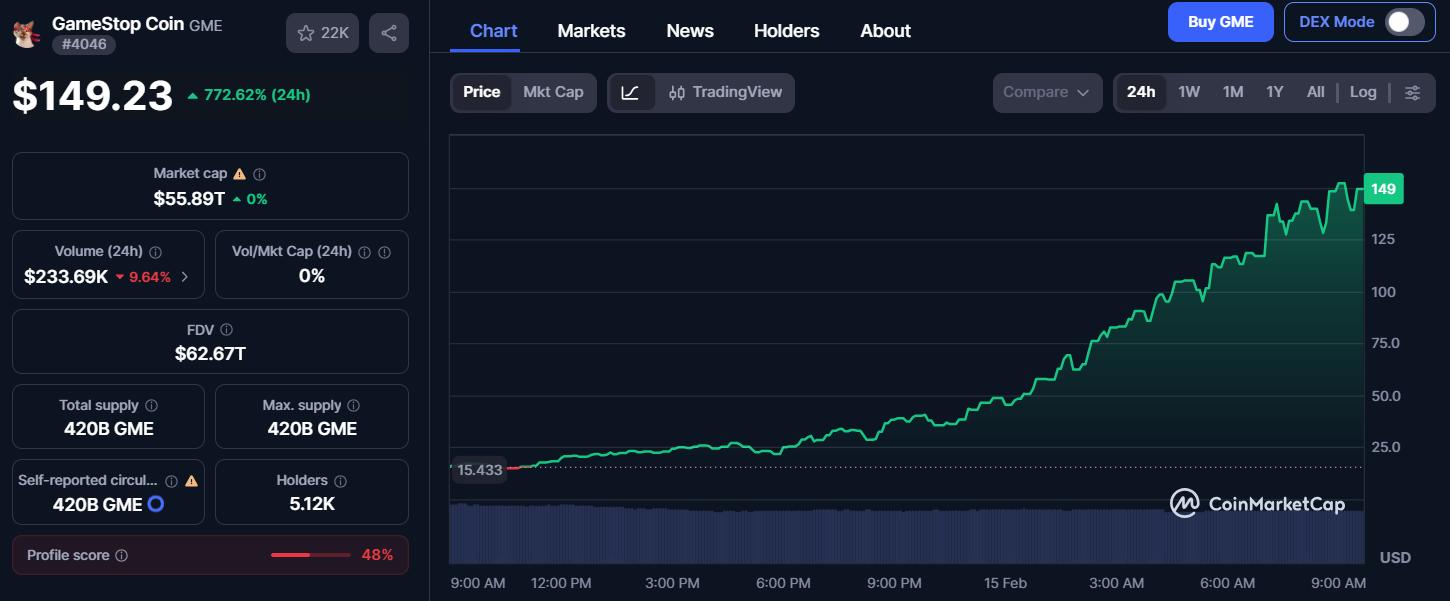Click the Vol/Mkt Cap second info icon

385,252
